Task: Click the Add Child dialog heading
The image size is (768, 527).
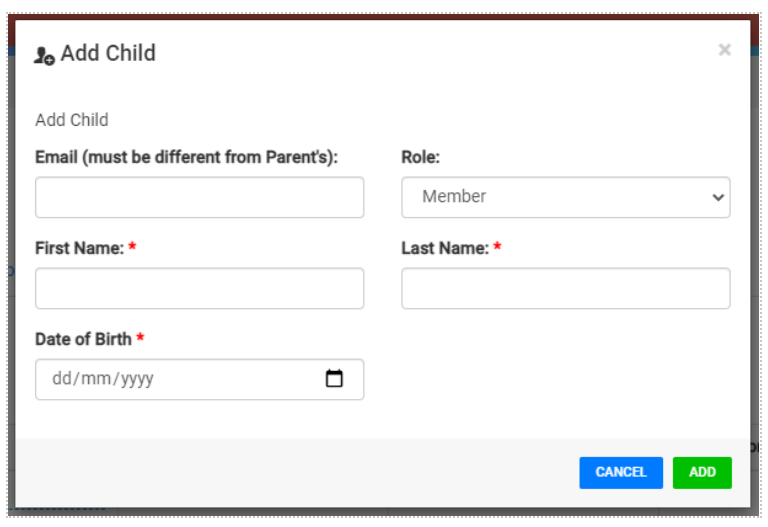Action: click(x=108, y=53)
